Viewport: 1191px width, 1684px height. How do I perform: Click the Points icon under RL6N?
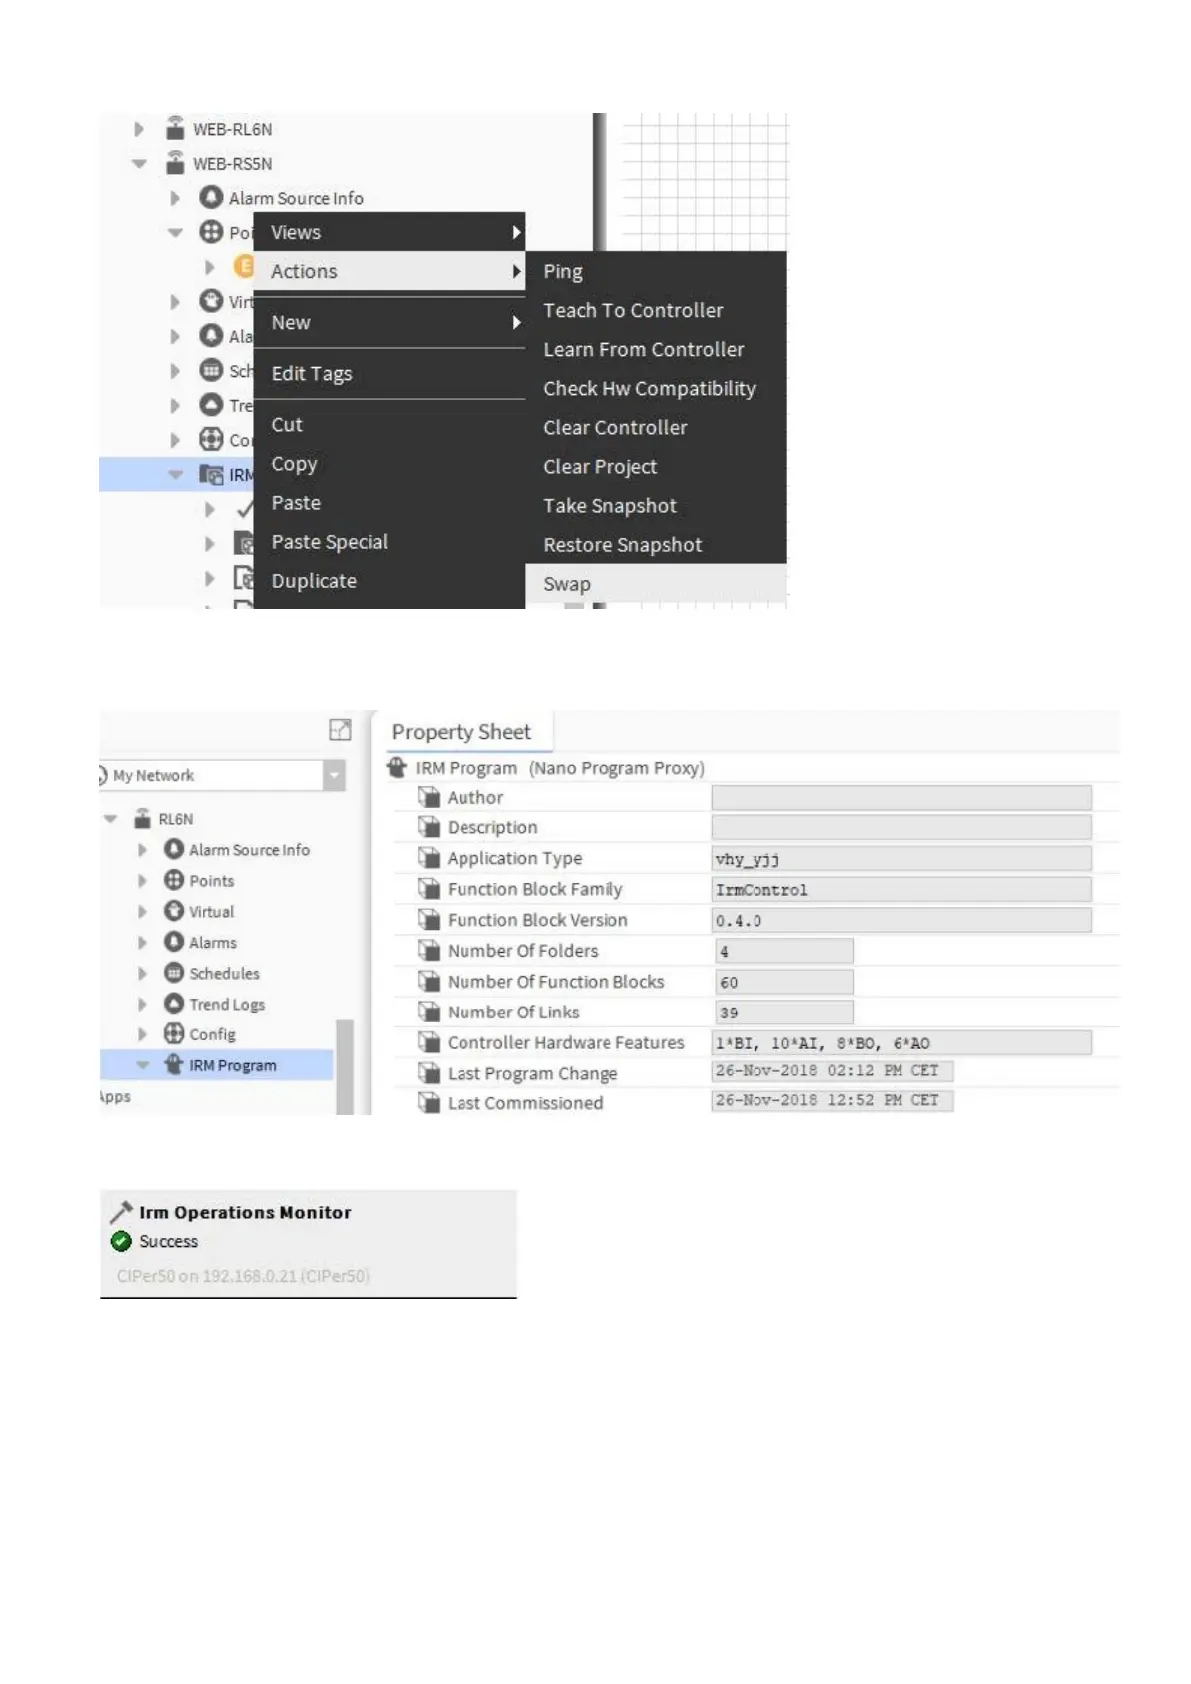click(174, 880)
